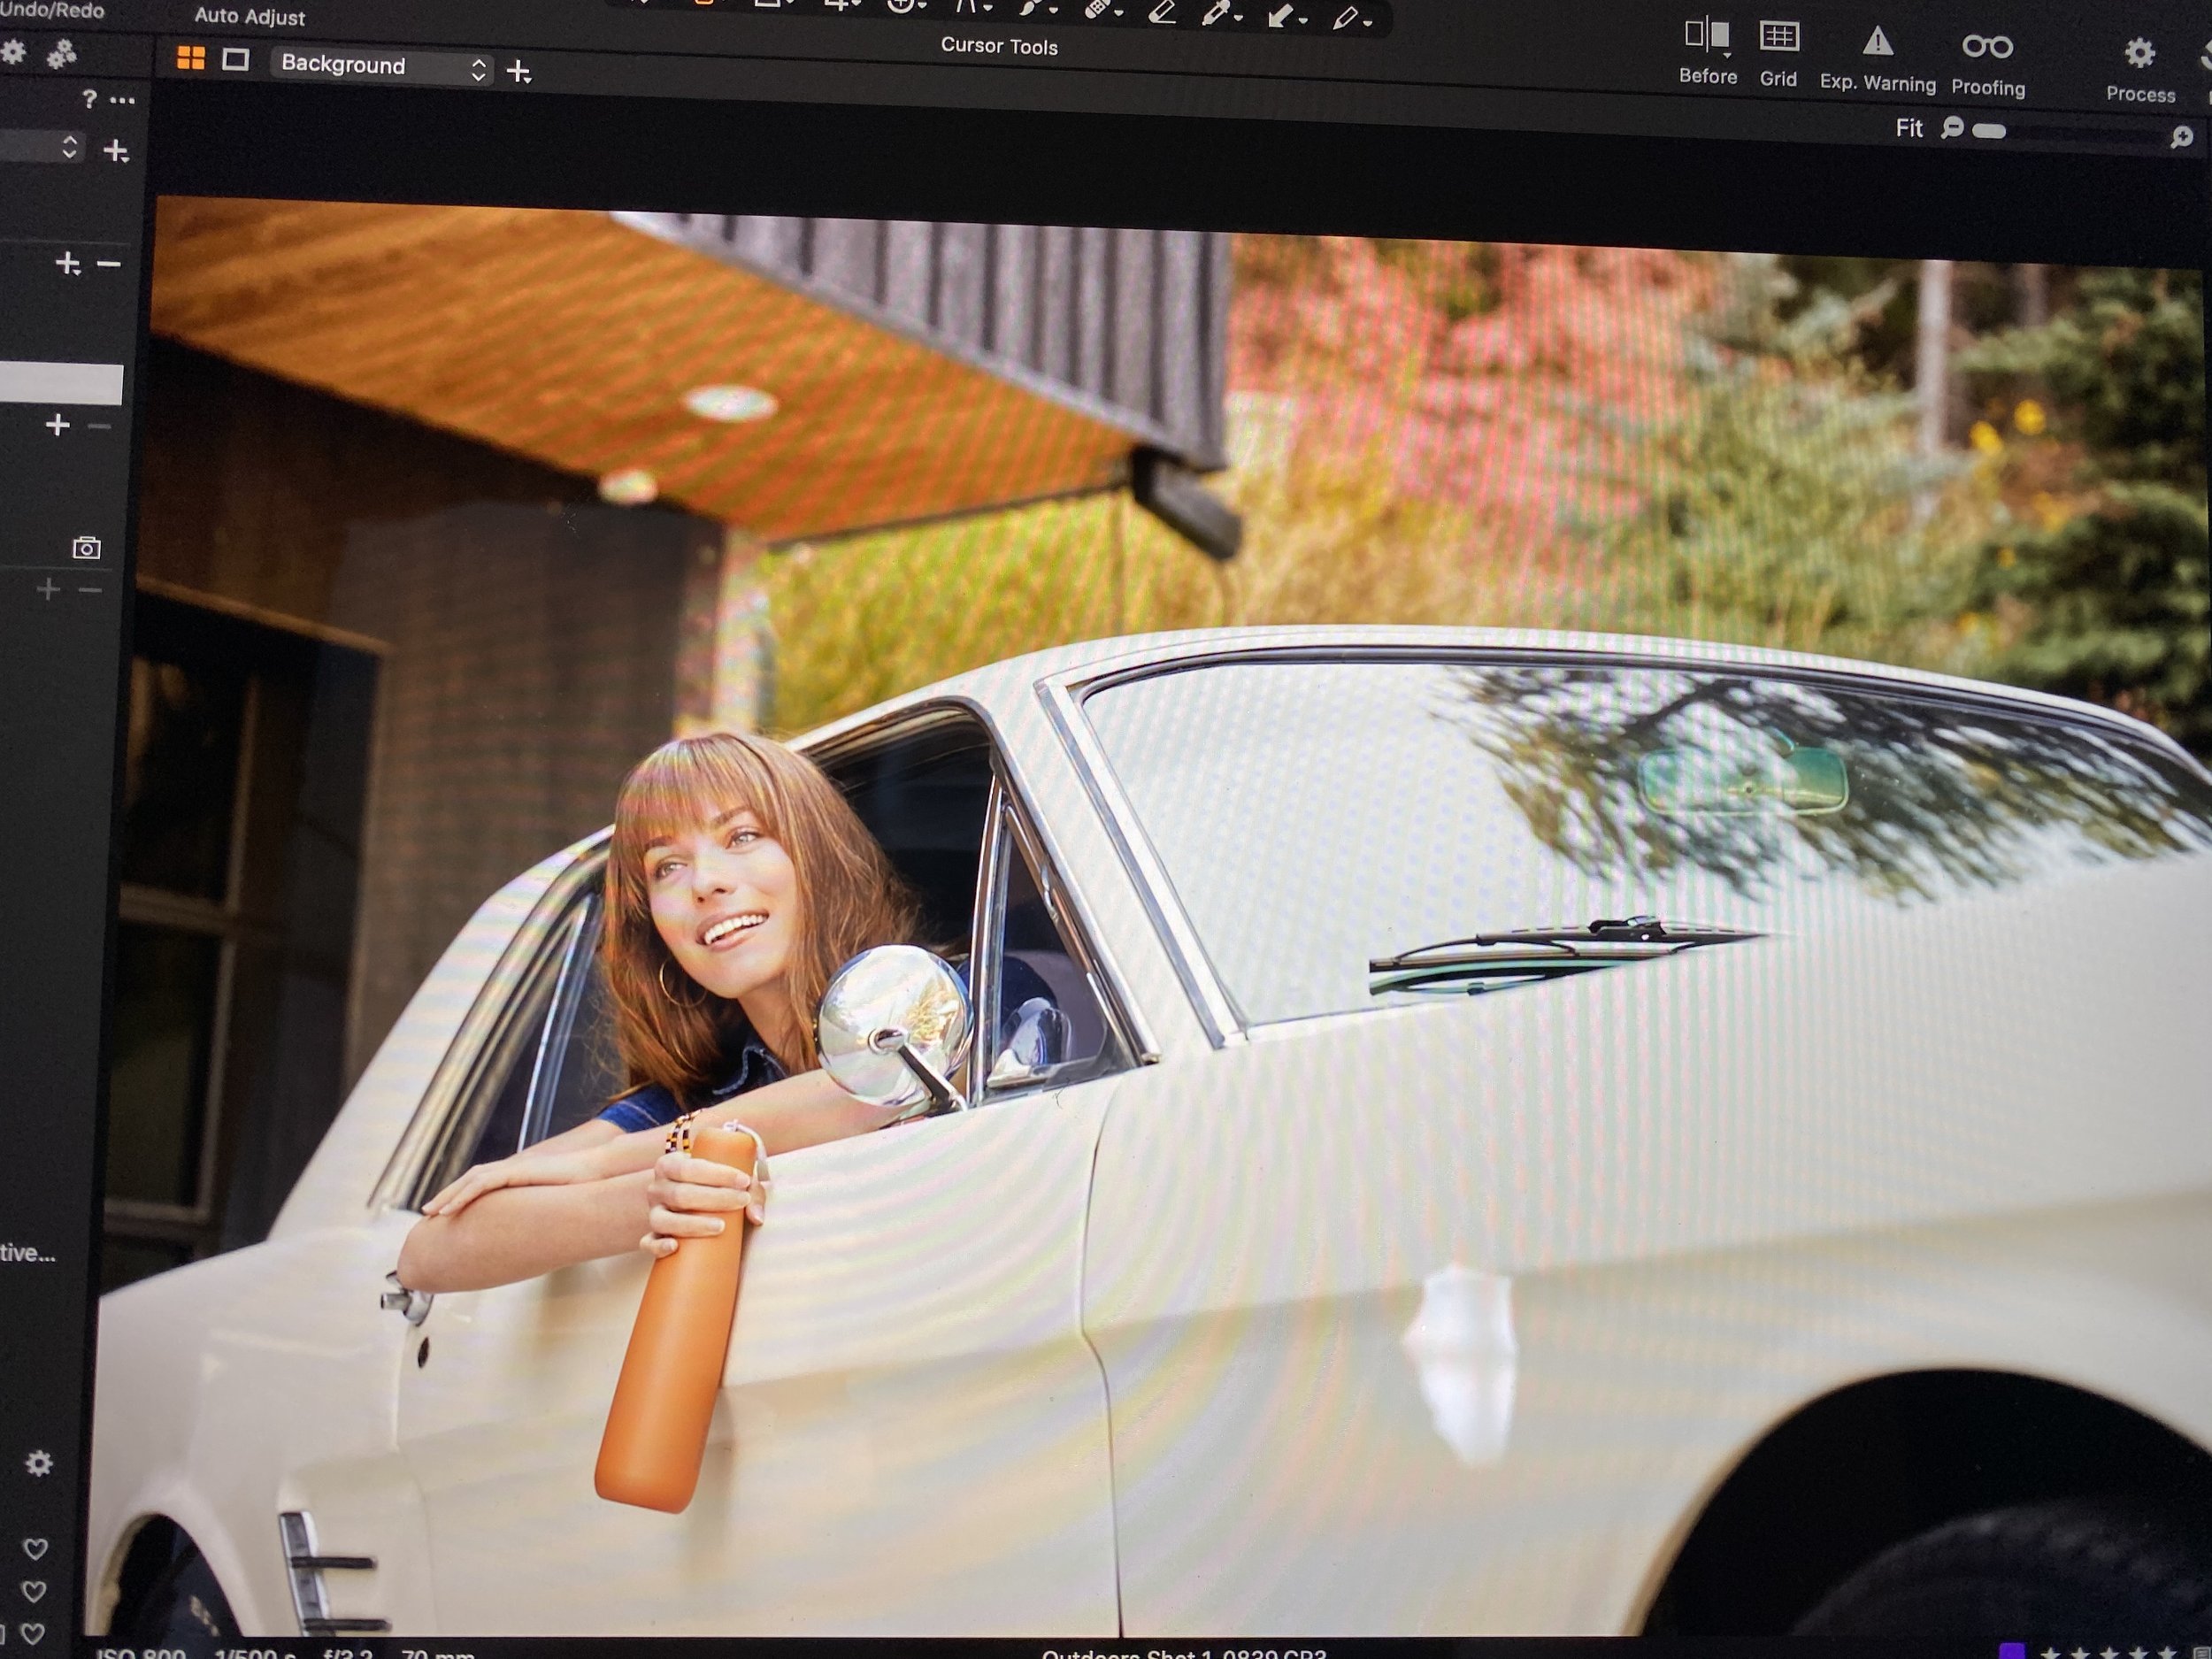The height and width of the screenshot is (1659, 2212).
Task: Add a new layer with plus beside Background
Action: click(519, 72)
